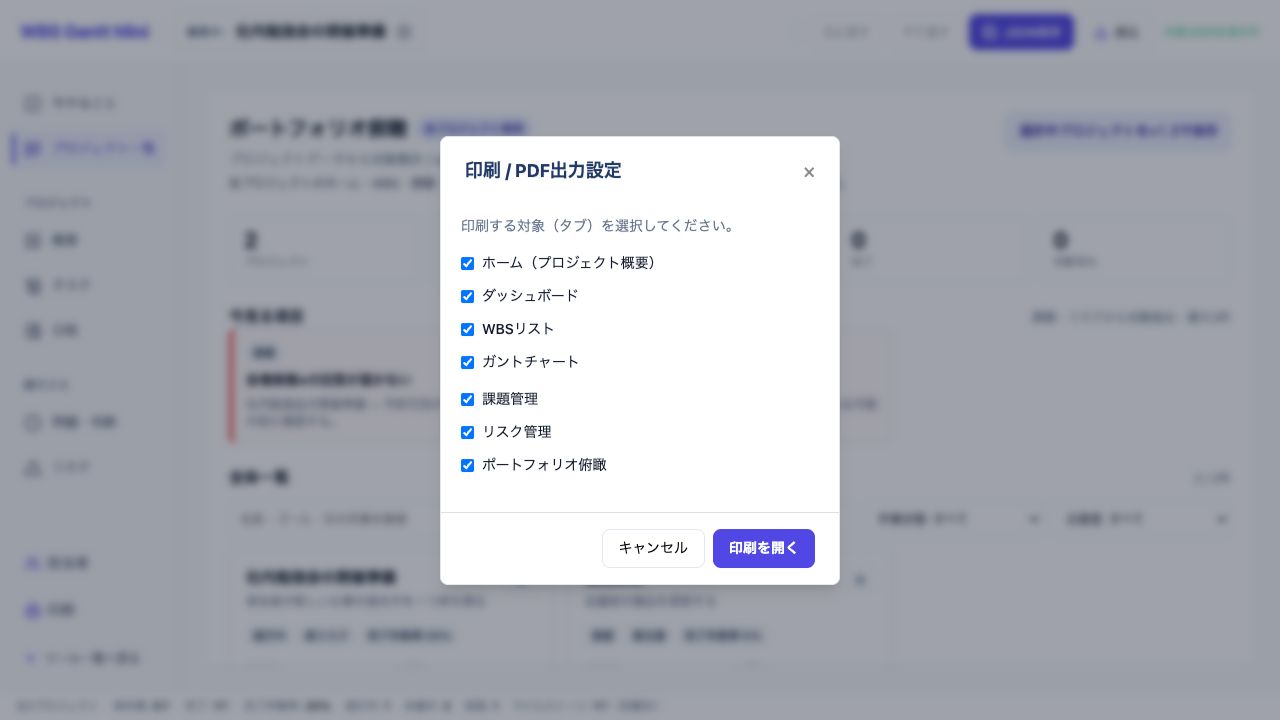Close the 印刷 / PDF出力設定 dialog with X

tap(809, 172)
